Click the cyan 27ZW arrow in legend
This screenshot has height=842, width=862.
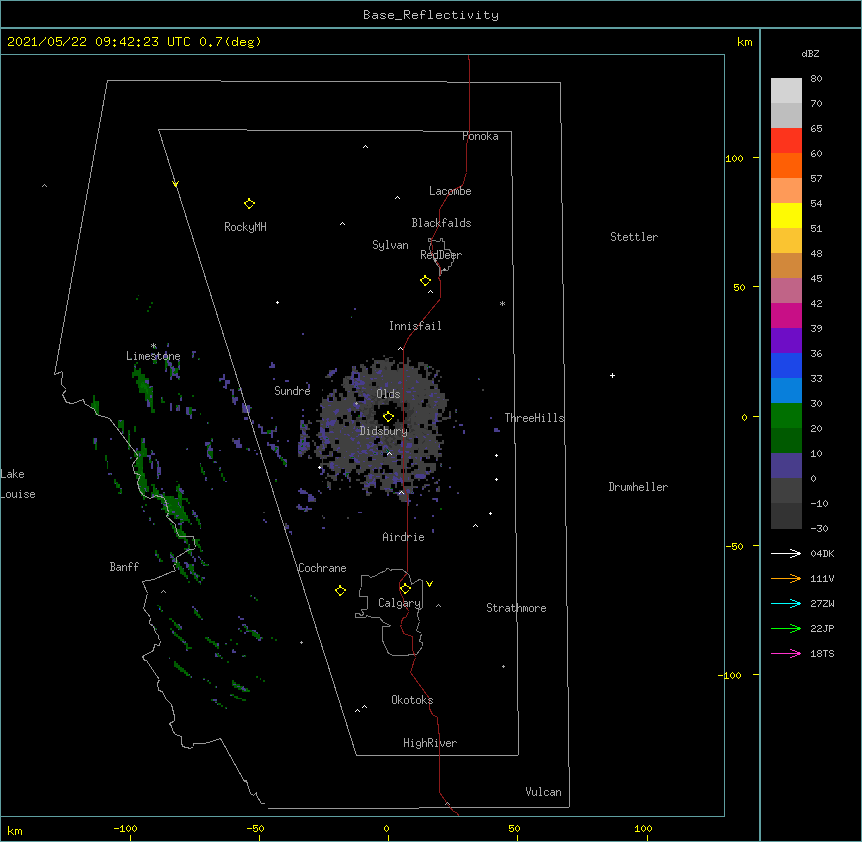coord(786,603)
